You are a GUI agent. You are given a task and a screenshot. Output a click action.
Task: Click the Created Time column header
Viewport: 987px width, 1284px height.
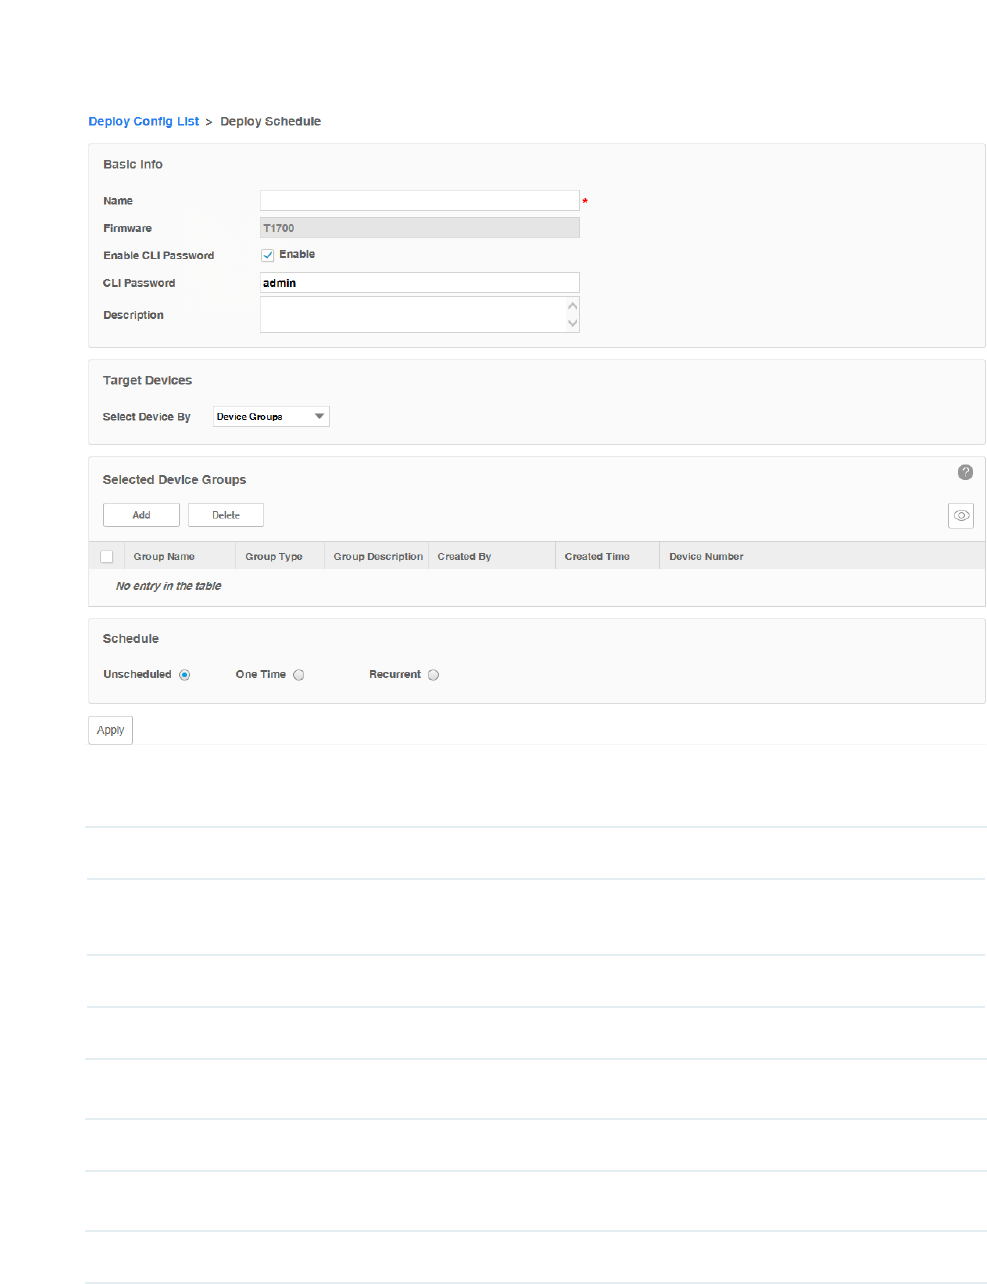coord(597,557)
